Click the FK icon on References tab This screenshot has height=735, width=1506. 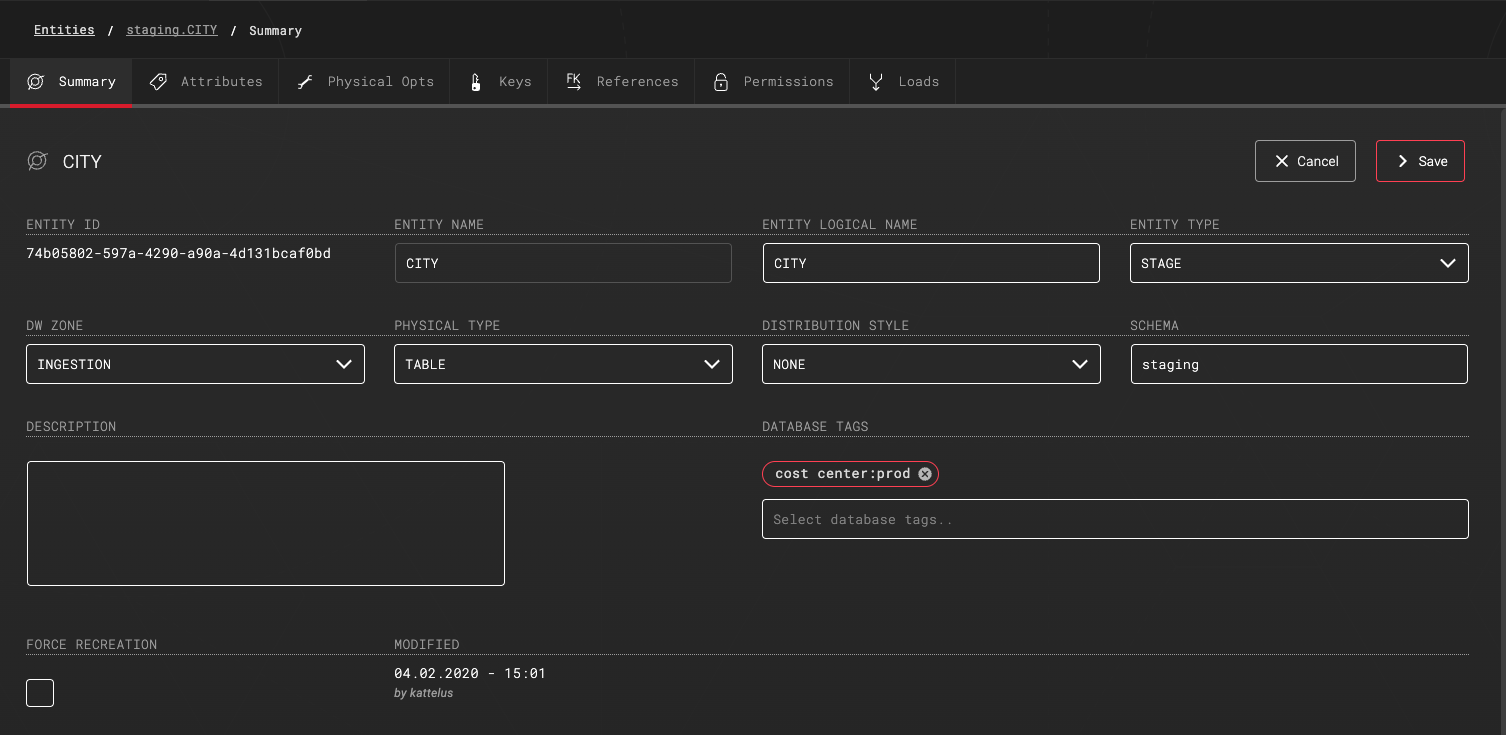[x=573, y=81]
